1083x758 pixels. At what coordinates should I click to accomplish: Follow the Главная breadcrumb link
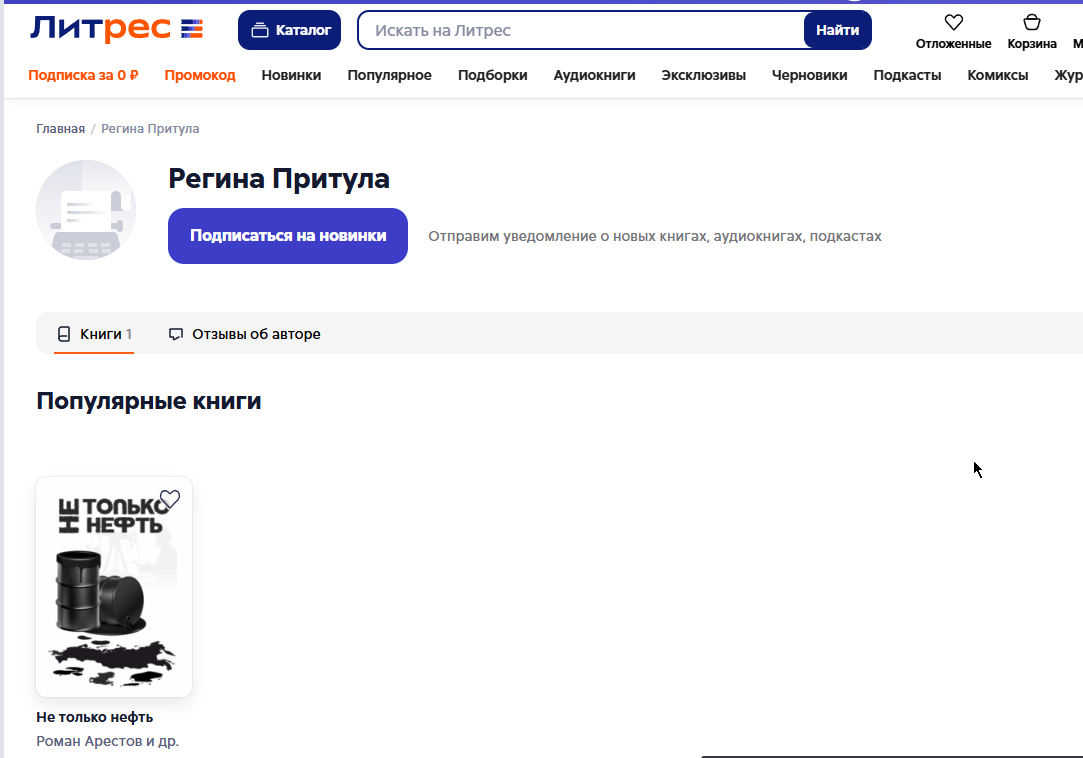[60, 129]
